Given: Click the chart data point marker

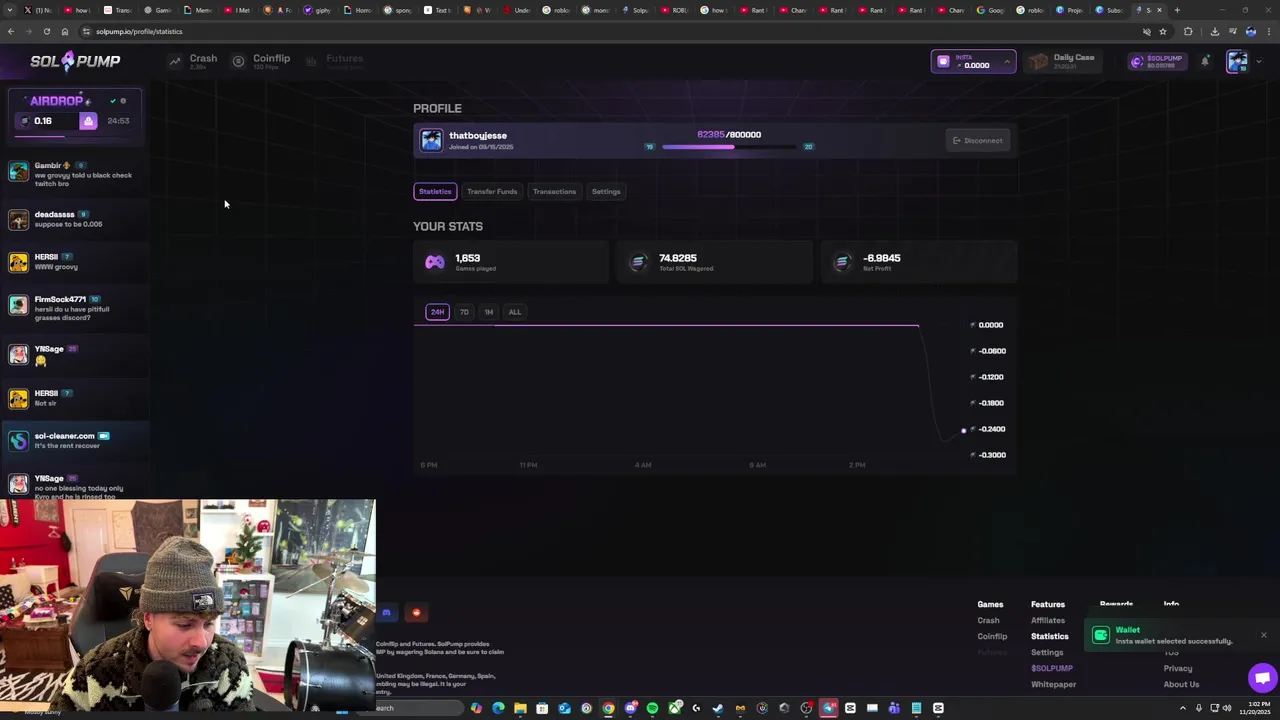Looking at the screenshot, I should (x=964, y=431).
